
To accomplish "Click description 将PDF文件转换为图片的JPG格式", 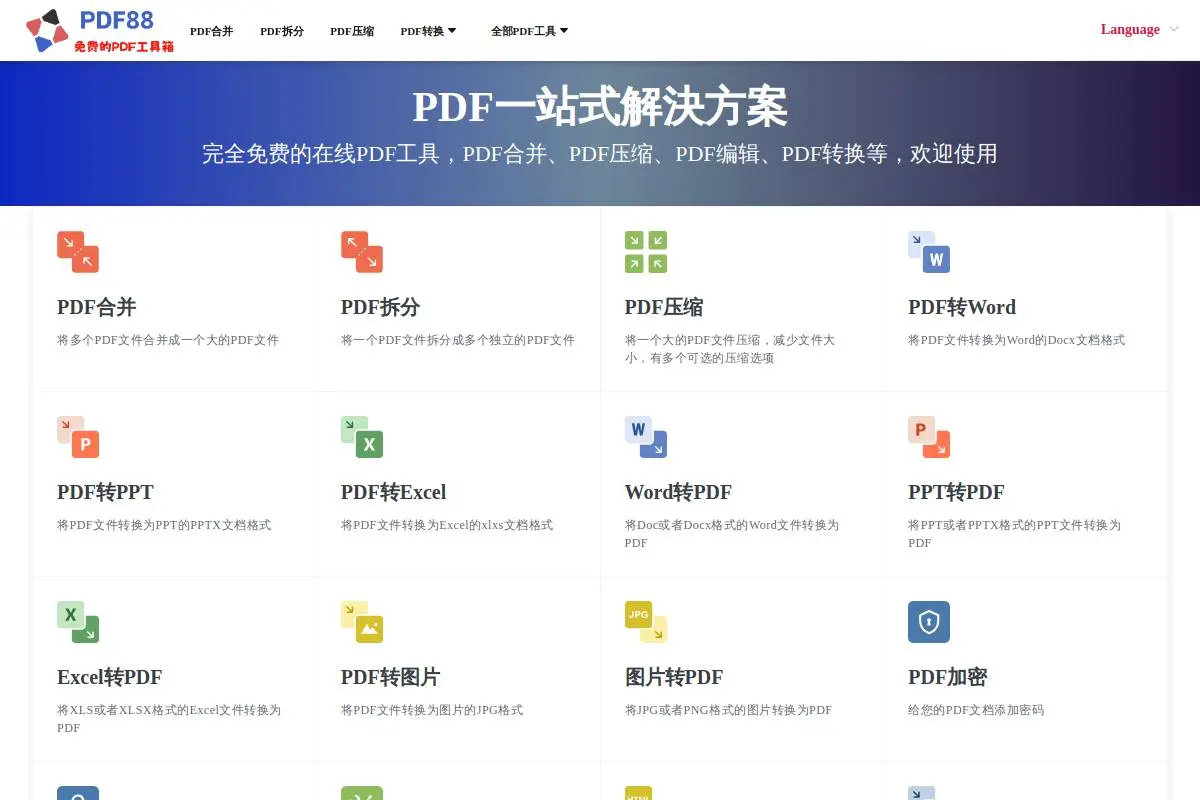I will coord(432,710).
